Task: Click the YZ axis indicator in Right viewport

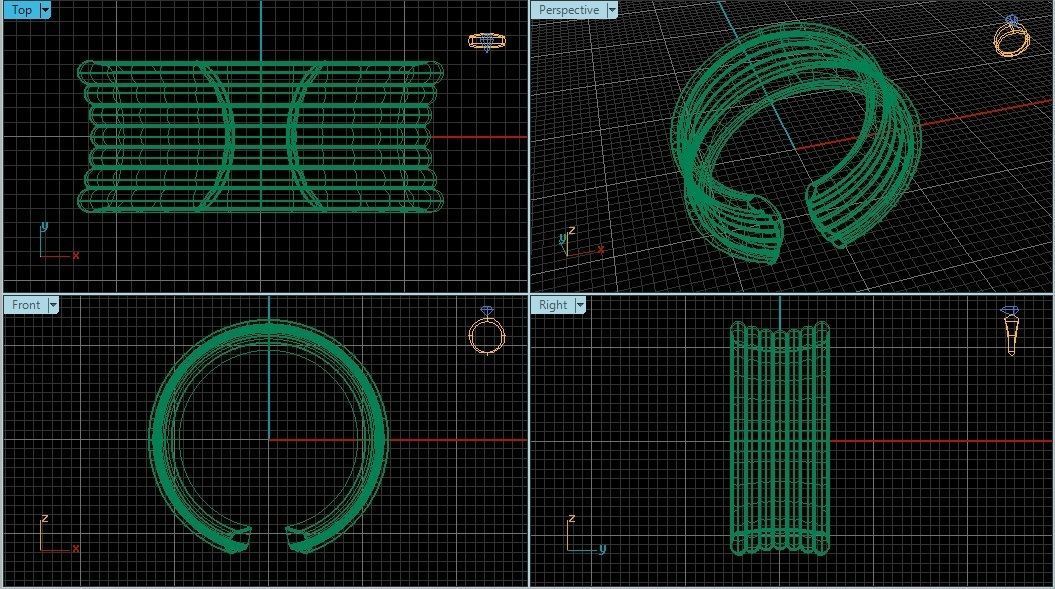Action: pos(585,534)
